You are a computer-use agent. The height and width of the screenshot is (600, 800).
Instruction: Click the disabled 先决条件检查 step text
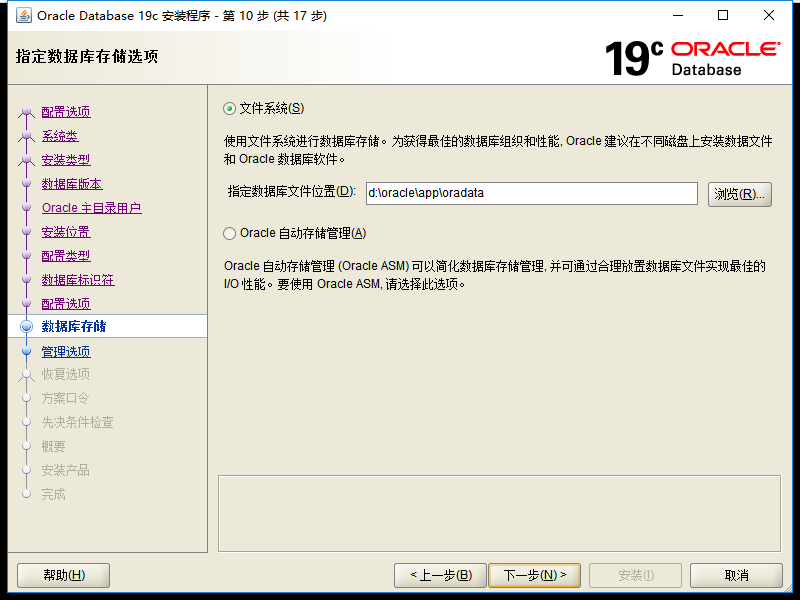click(x=78, y=422)
